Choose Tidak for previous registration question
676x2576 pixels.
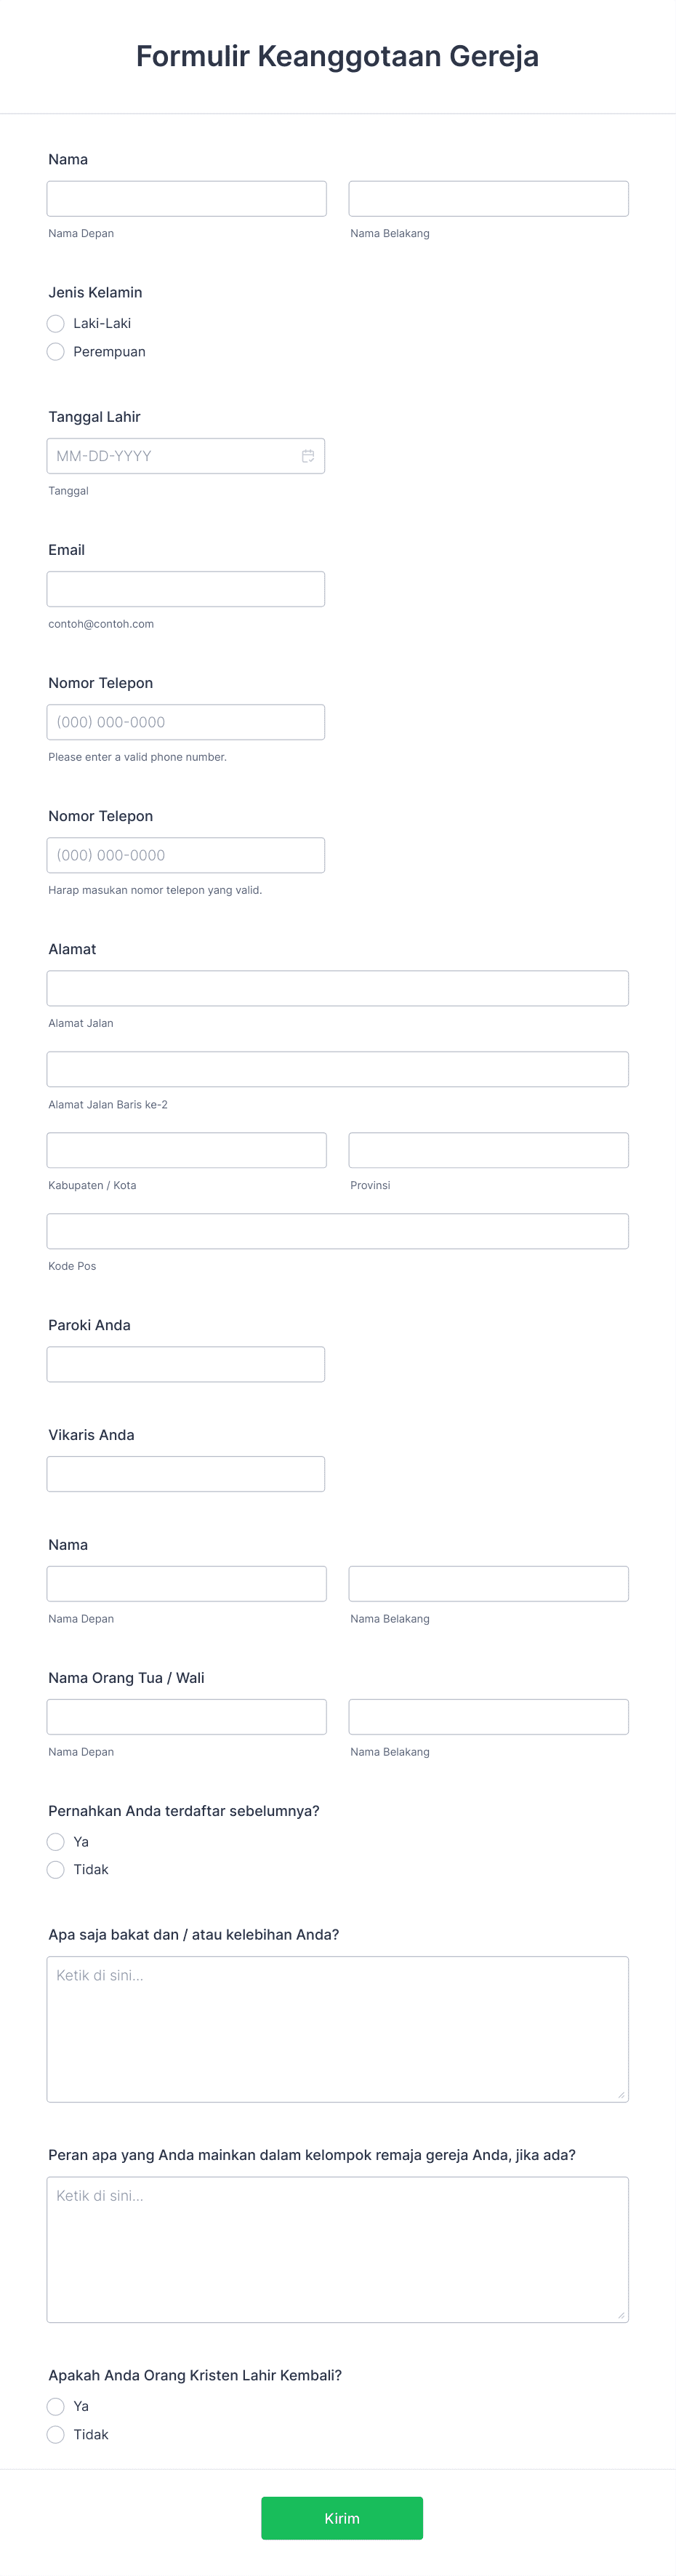(x=56, y=1868)
